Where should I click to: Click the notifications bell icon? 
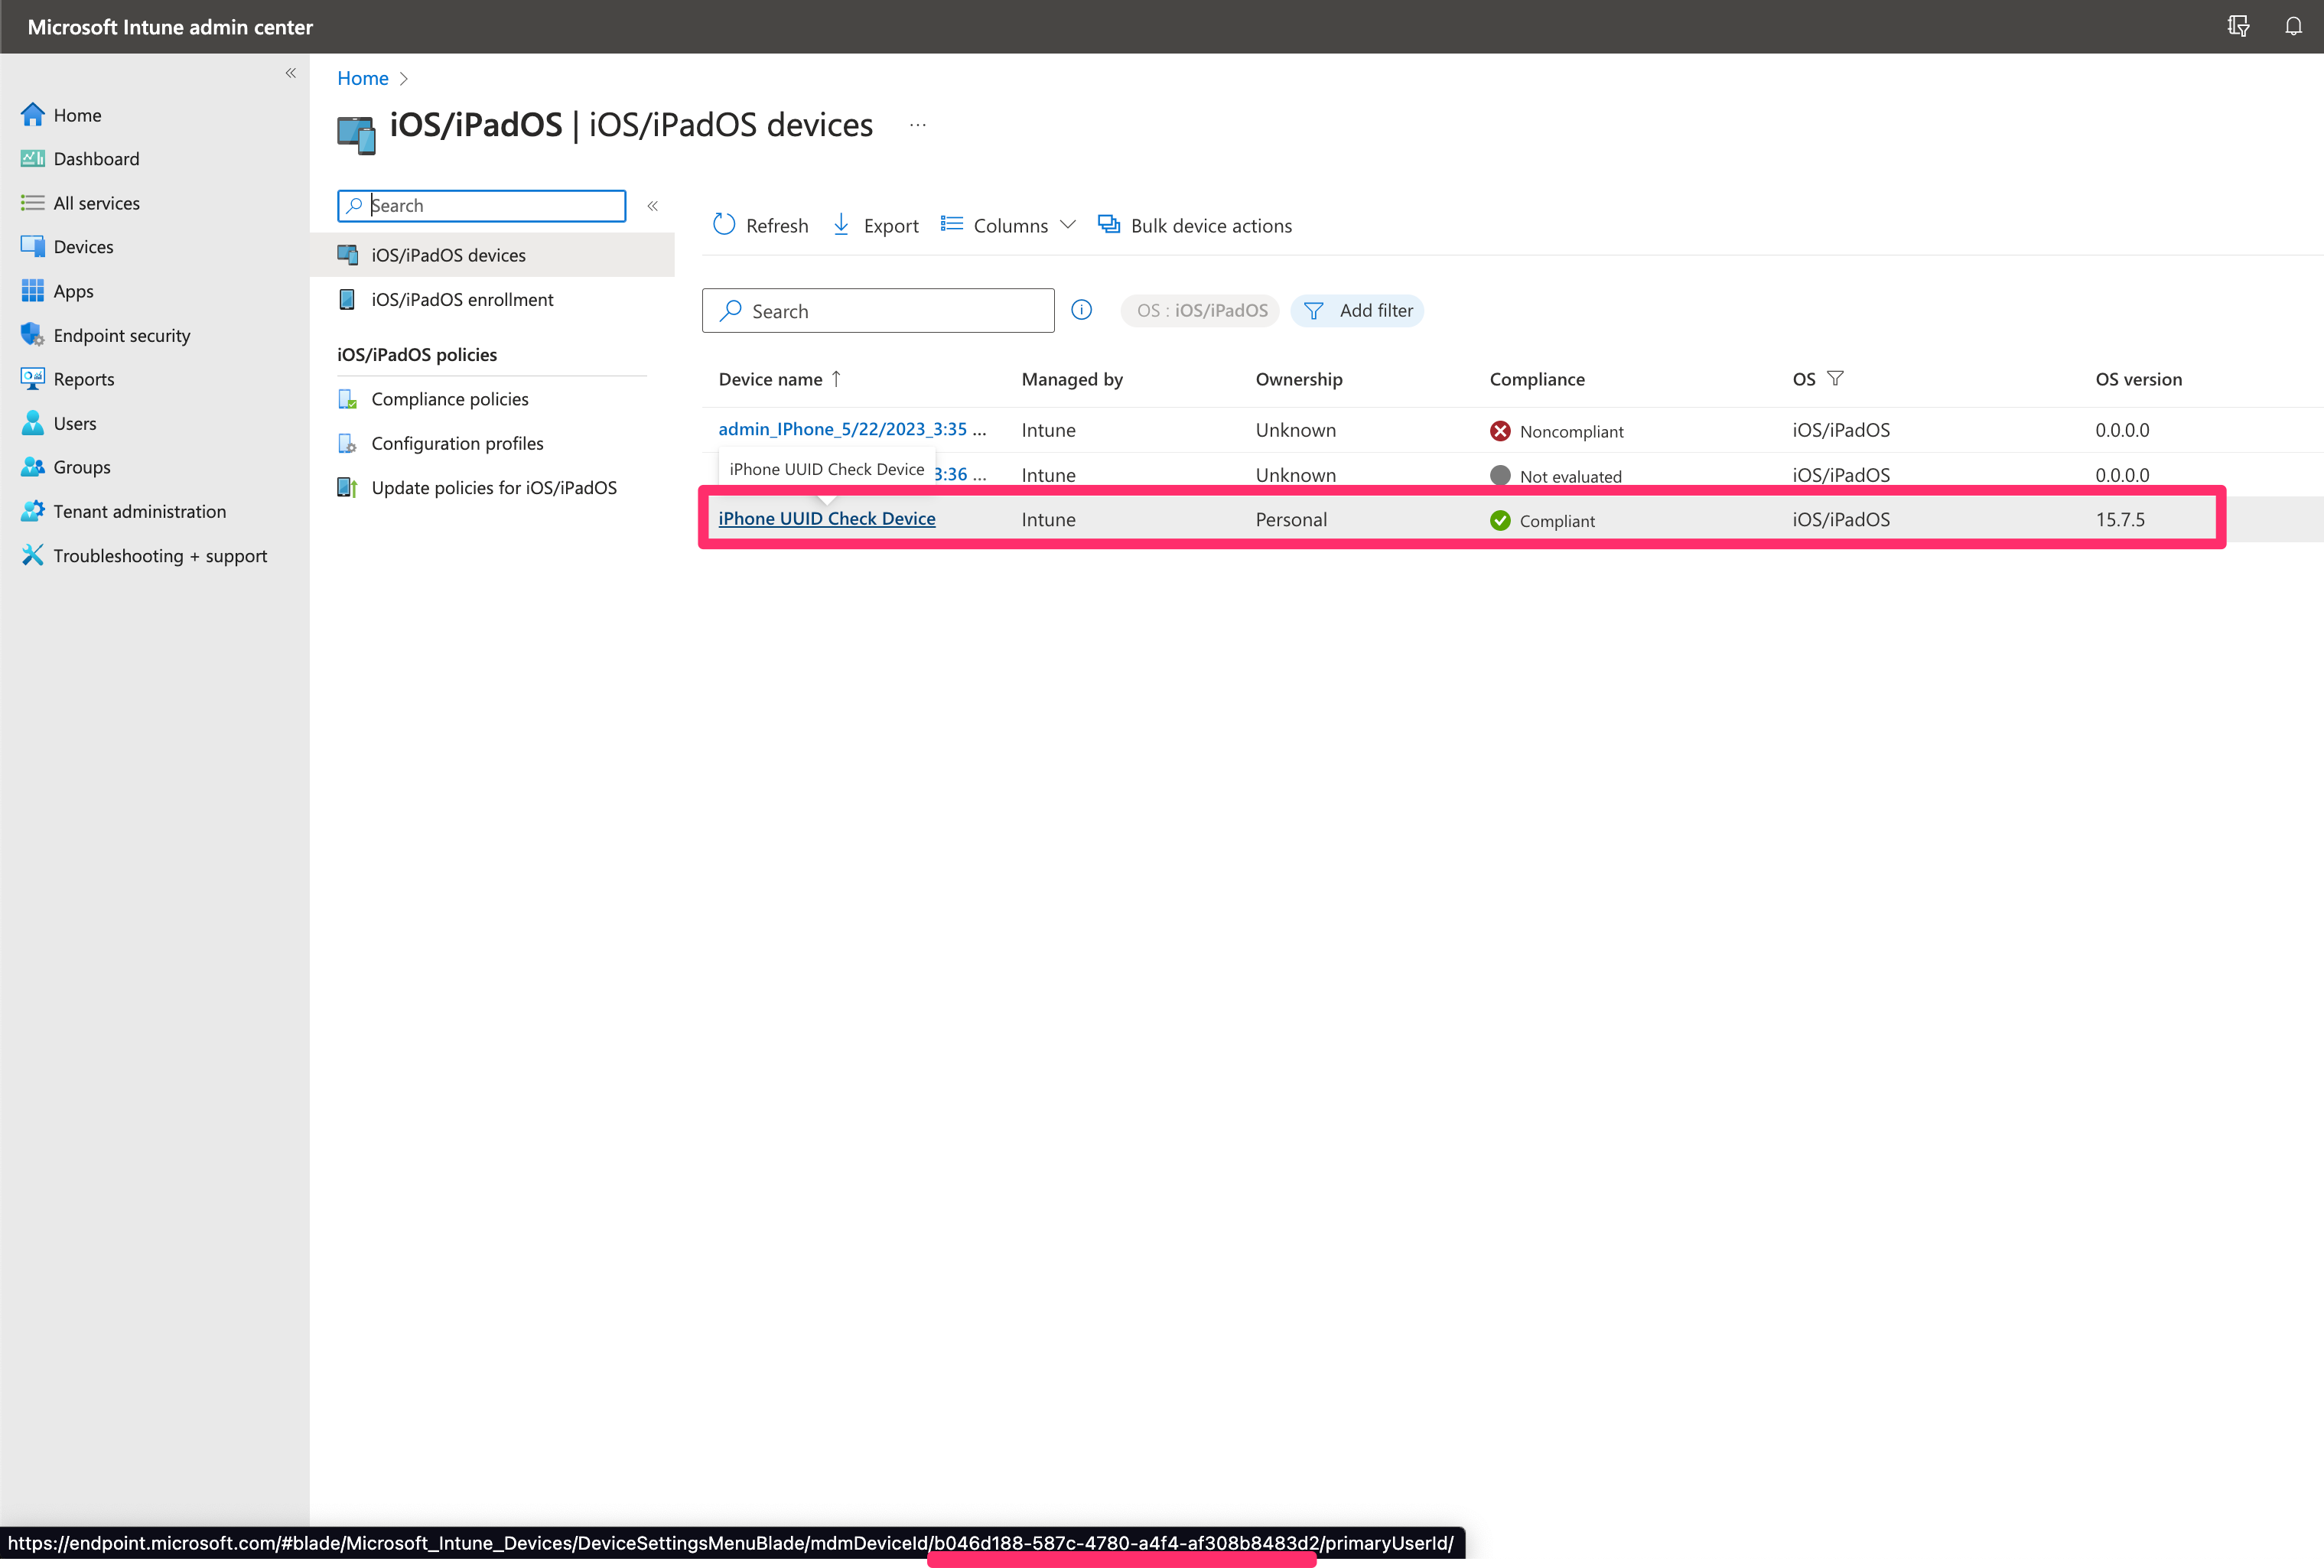click(2293, 27)
